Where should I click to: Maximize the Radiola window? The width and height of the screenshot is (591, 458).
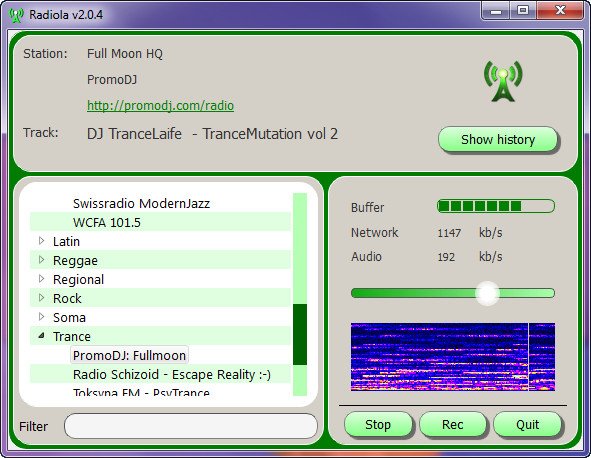pyautogui.click(x=522, y=11)
